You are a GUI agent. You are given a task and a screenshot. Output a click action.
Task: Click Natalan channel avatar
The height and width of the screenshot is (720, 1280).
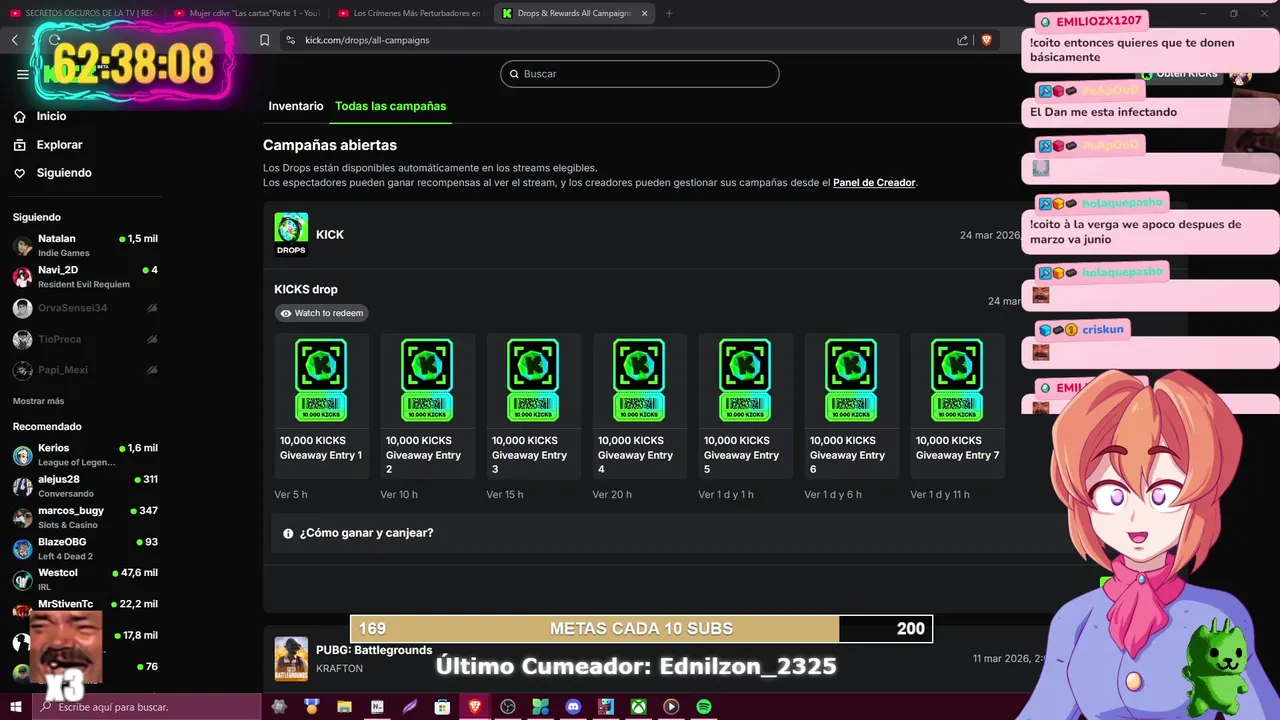click(x=22, y=246)
